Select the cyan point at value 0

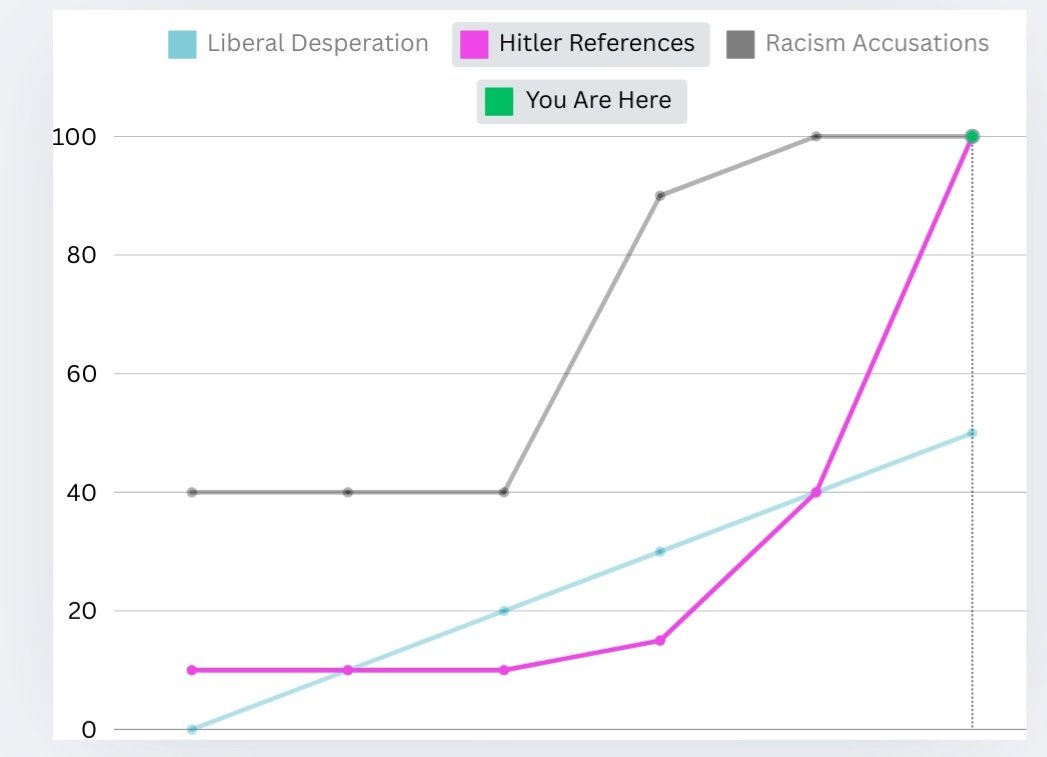pyautogui.click(x=192, y=729)
